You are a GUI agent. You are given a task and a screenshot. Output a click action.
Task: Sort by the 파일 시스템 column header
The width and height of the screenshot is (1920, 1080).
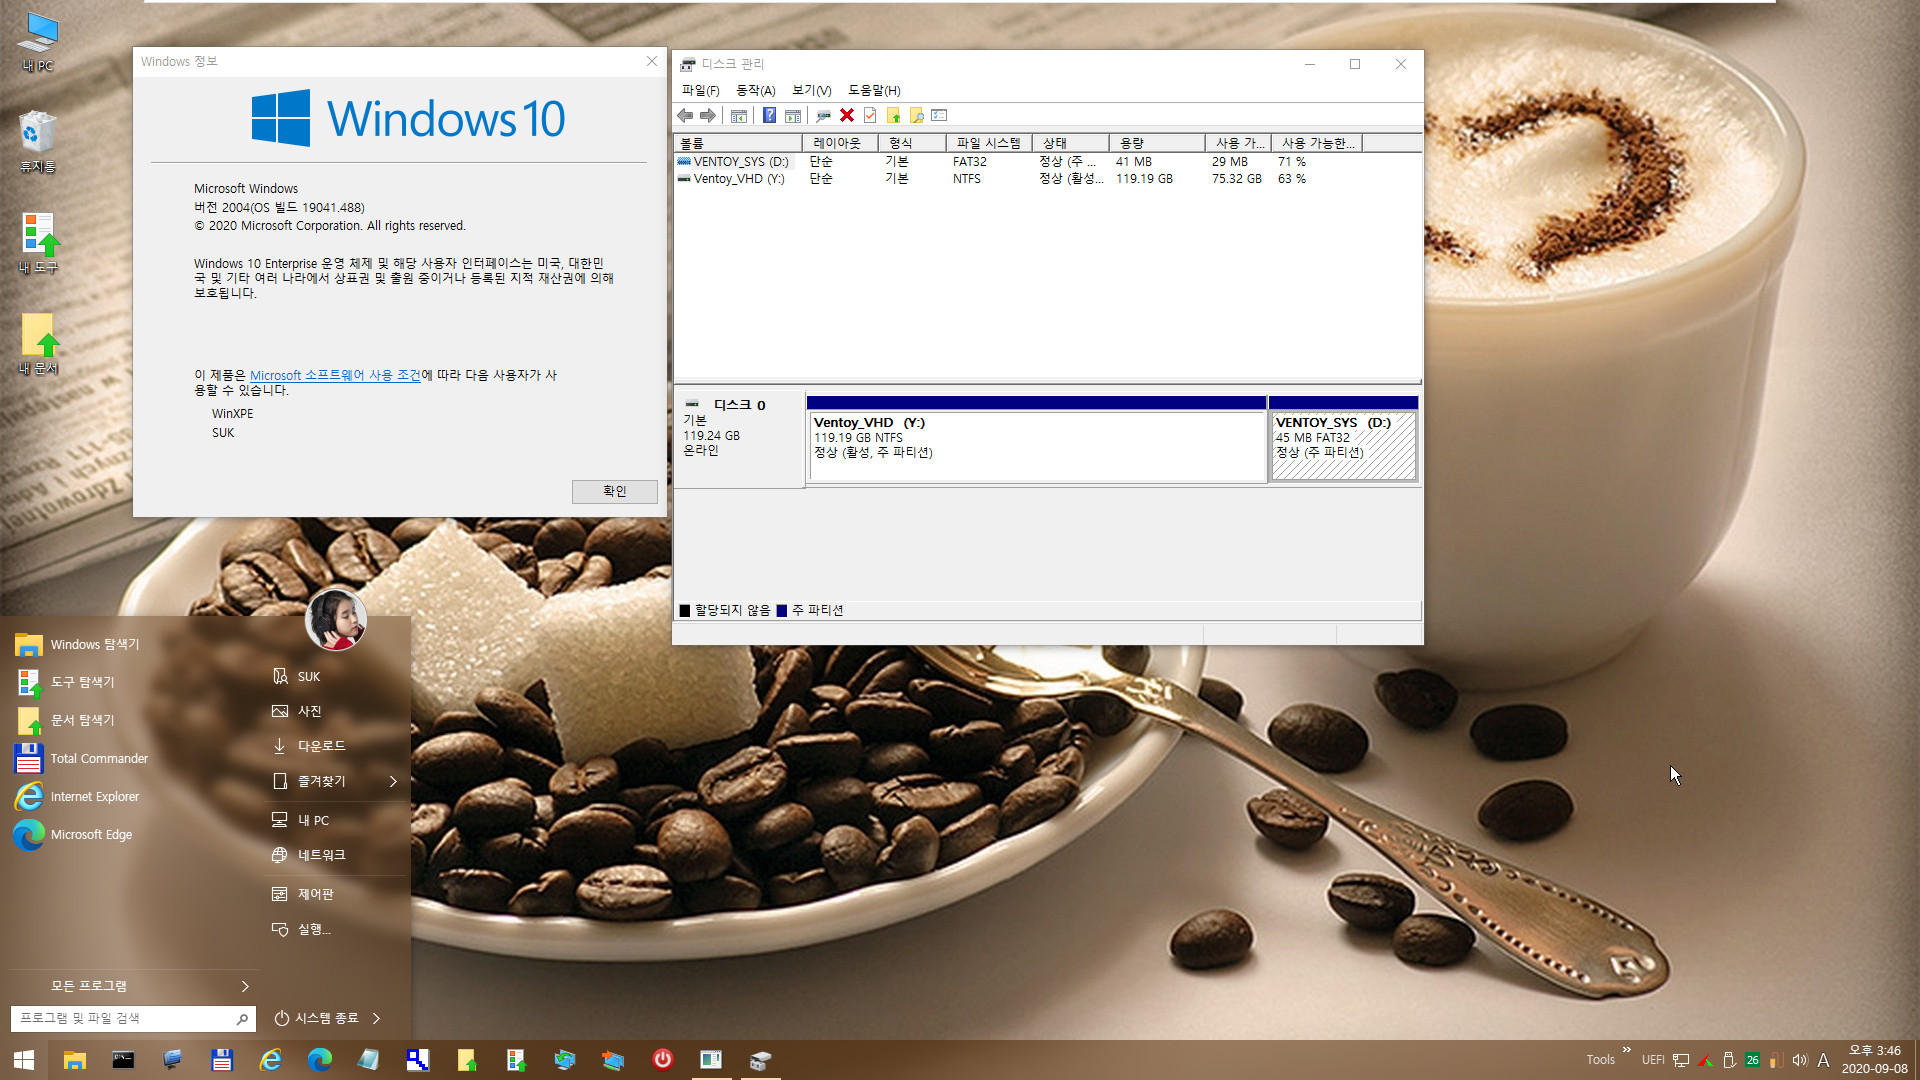click(989, 143)
